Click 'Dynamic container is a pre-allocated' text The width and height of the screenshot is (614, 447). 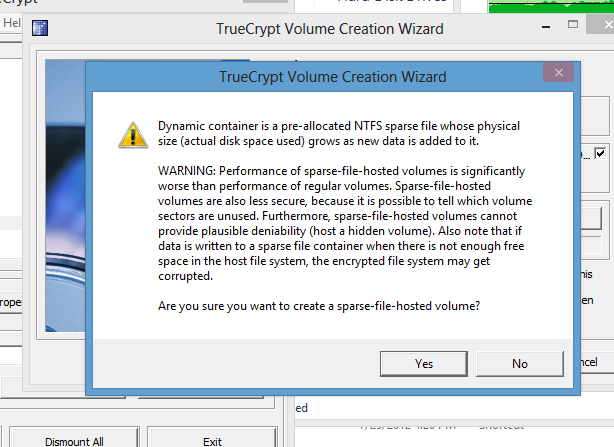339,133
